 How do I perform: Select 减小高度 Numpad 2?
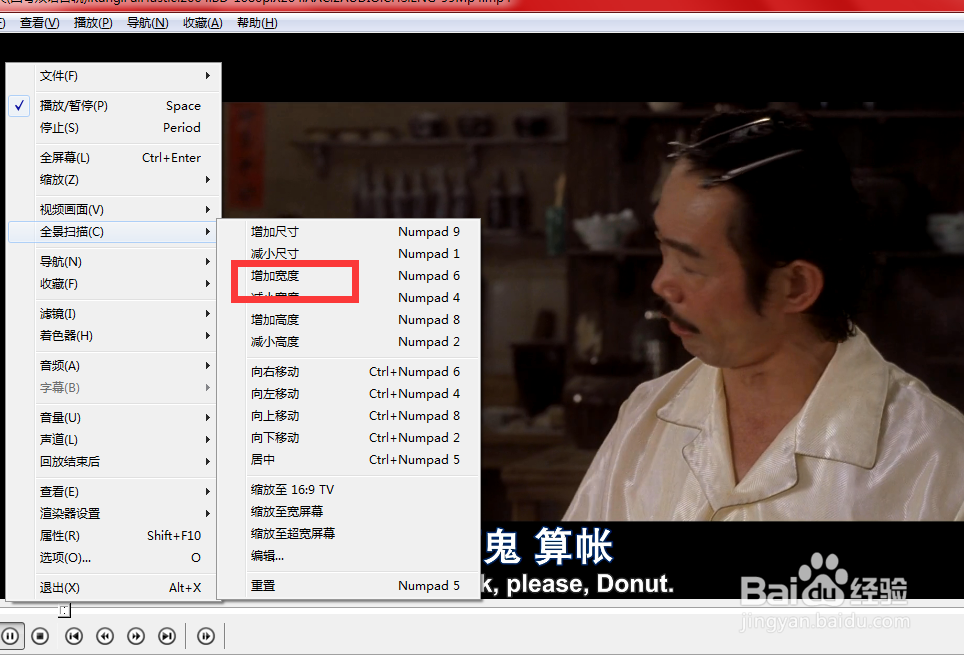(x=349, y=342)
